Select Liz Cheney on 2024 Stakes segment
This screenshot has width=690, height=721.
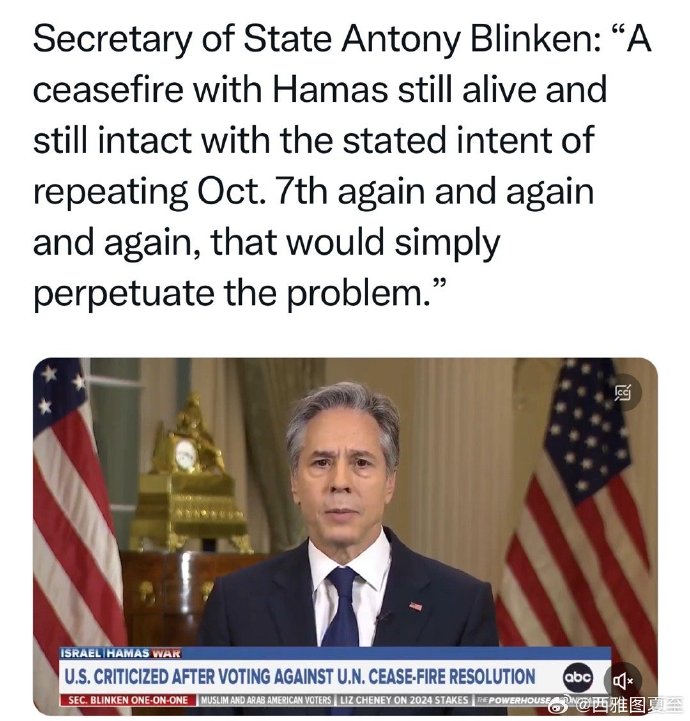[403, 700]
